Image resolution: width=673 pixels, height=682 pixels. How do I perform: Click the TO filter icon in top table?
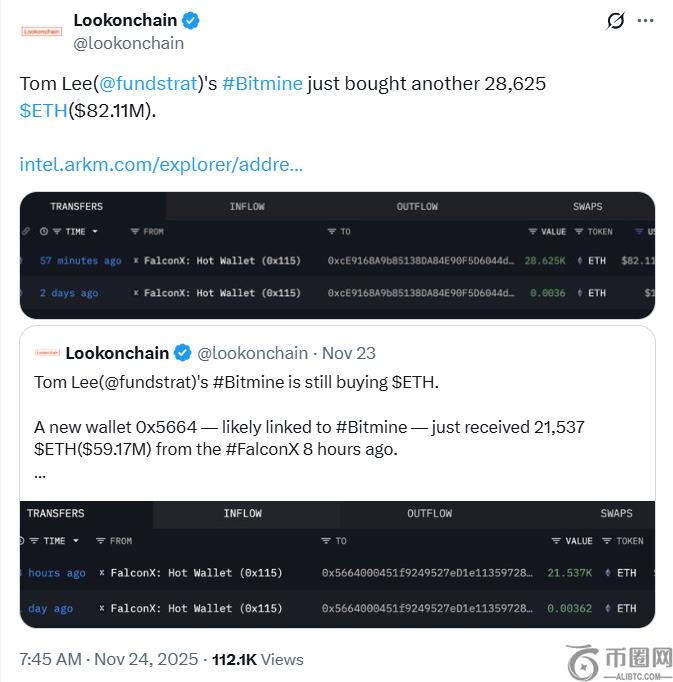pos(332,232)
